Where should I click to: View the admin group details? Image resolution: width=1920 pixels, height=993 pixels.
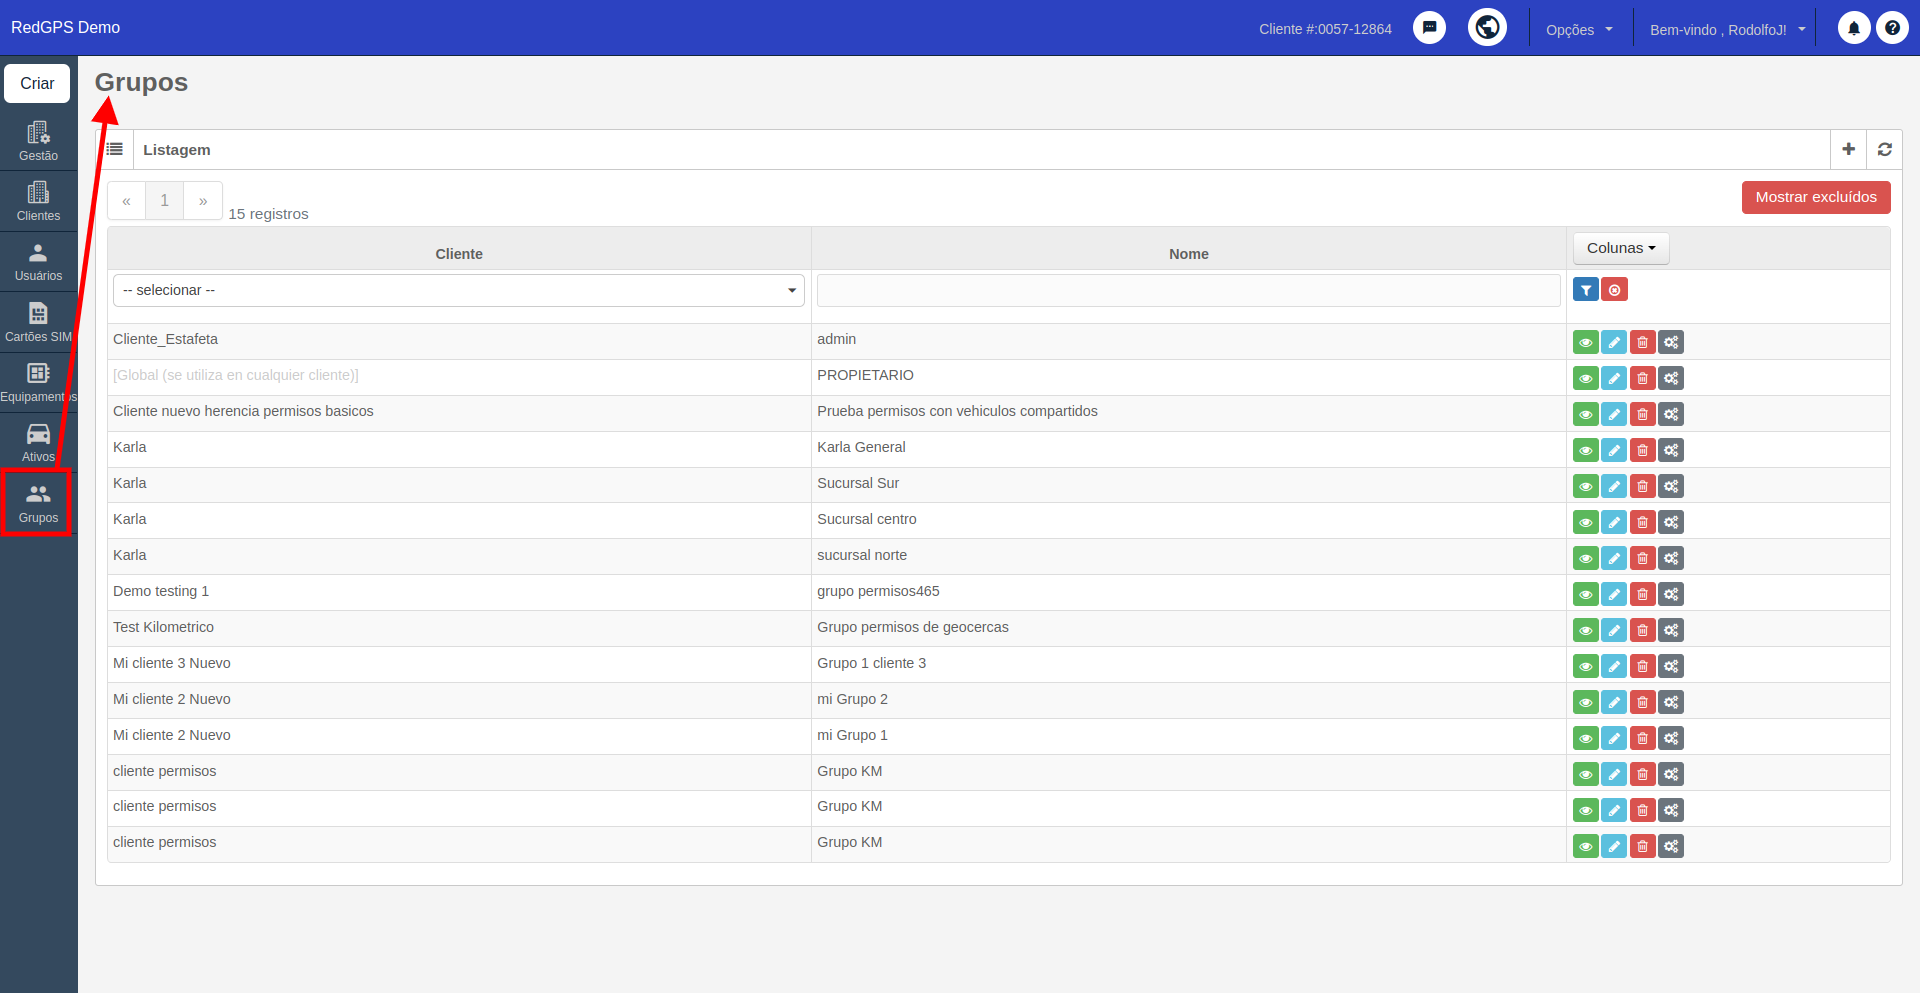point(1586,342)
